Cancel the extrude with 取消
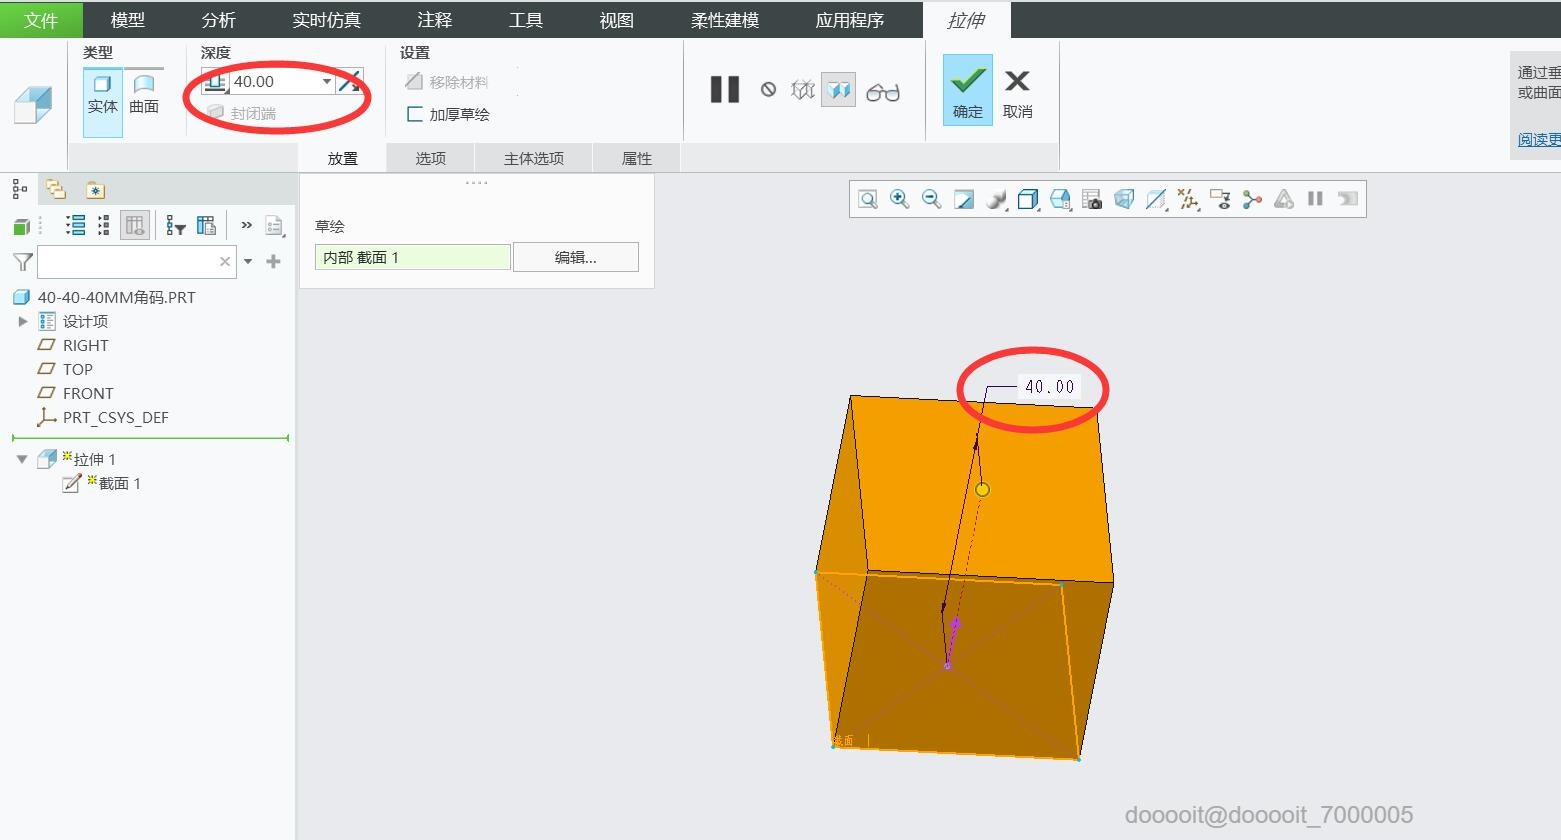The image size is (1561, 840). click(x=1018, y=92)
